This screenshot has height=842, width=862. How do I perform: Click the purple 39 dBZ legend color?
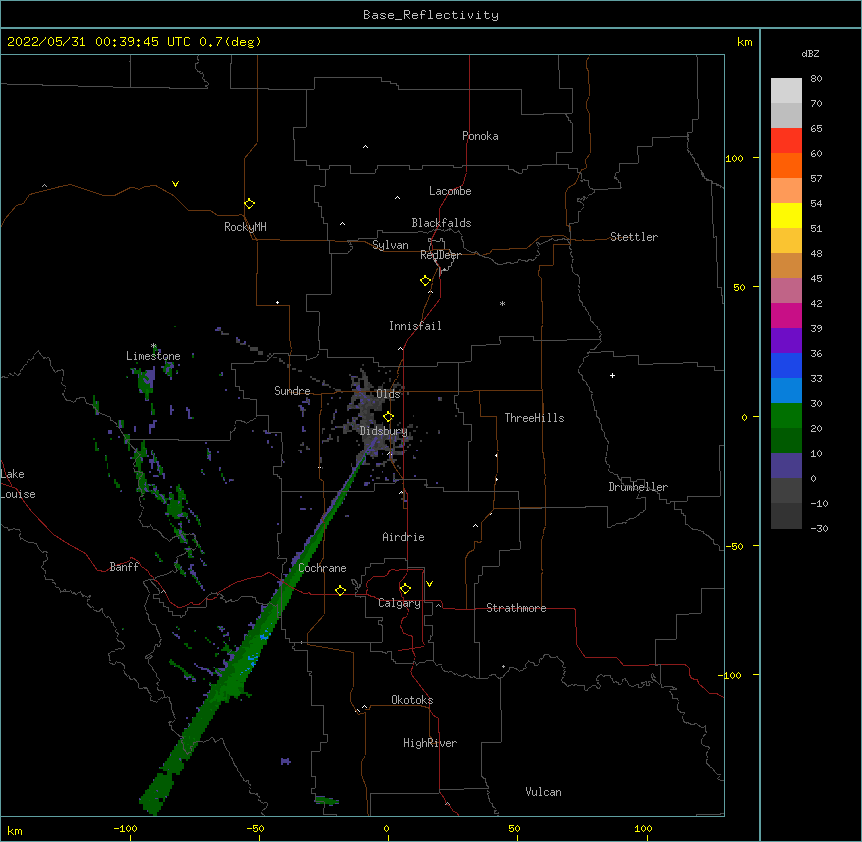point(786,341)
